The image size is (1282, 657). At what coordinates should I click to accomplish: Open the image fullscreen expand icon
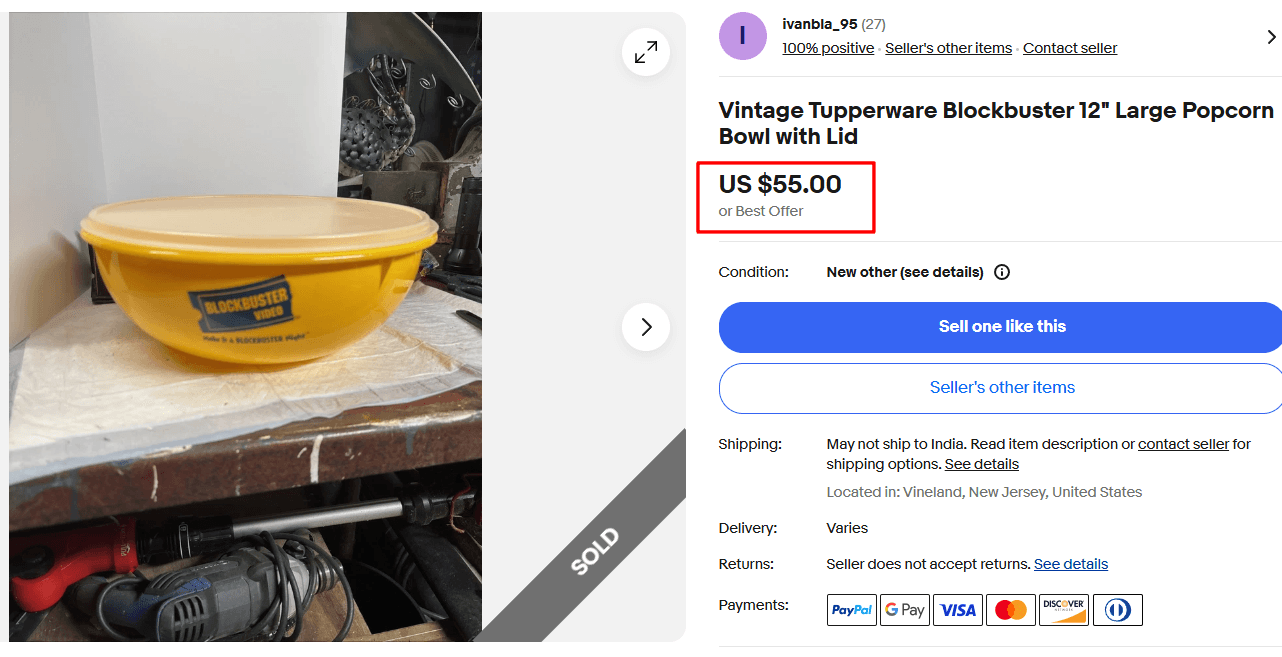[x=645, y=52]
